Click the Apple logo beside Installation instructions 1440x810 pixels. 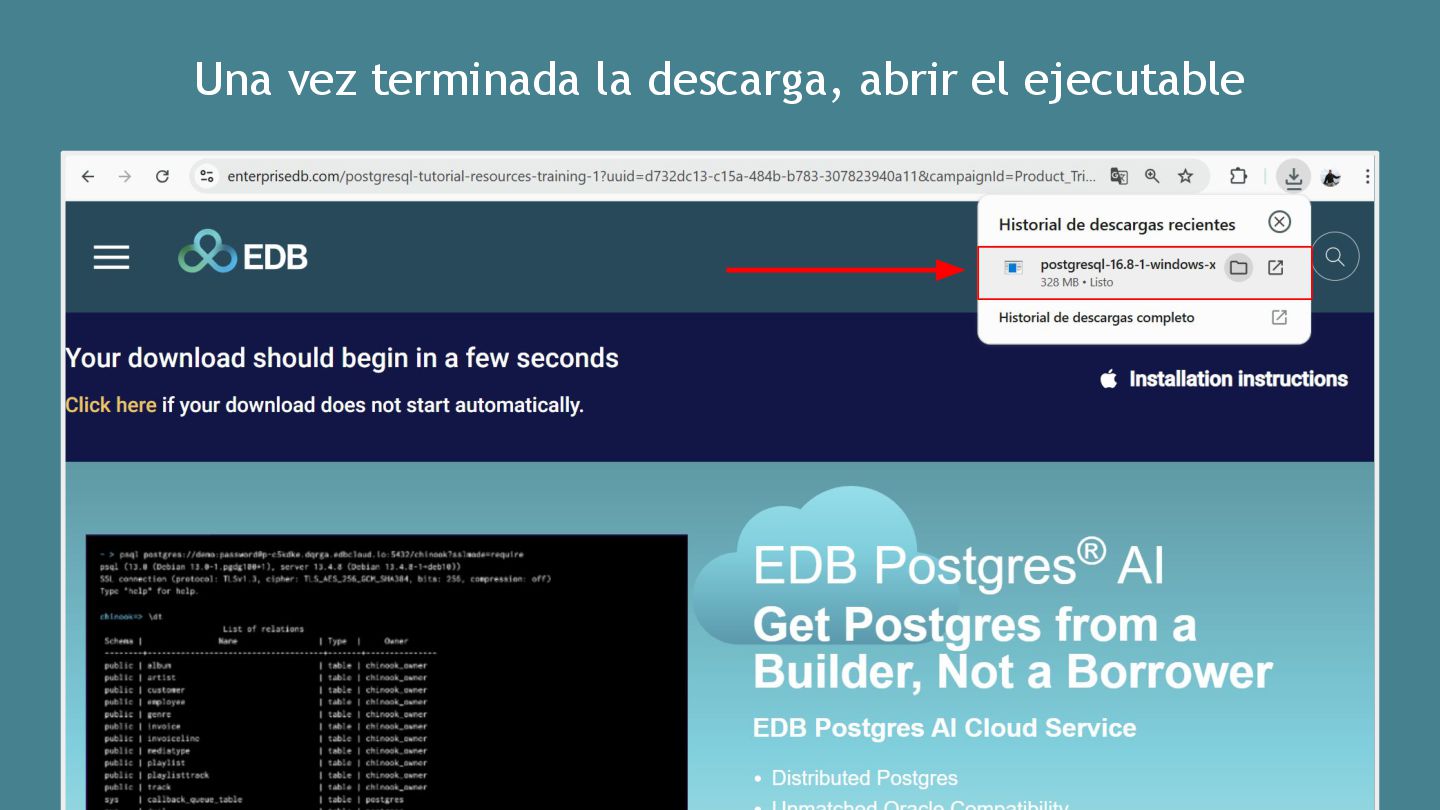pos(1108,379)
